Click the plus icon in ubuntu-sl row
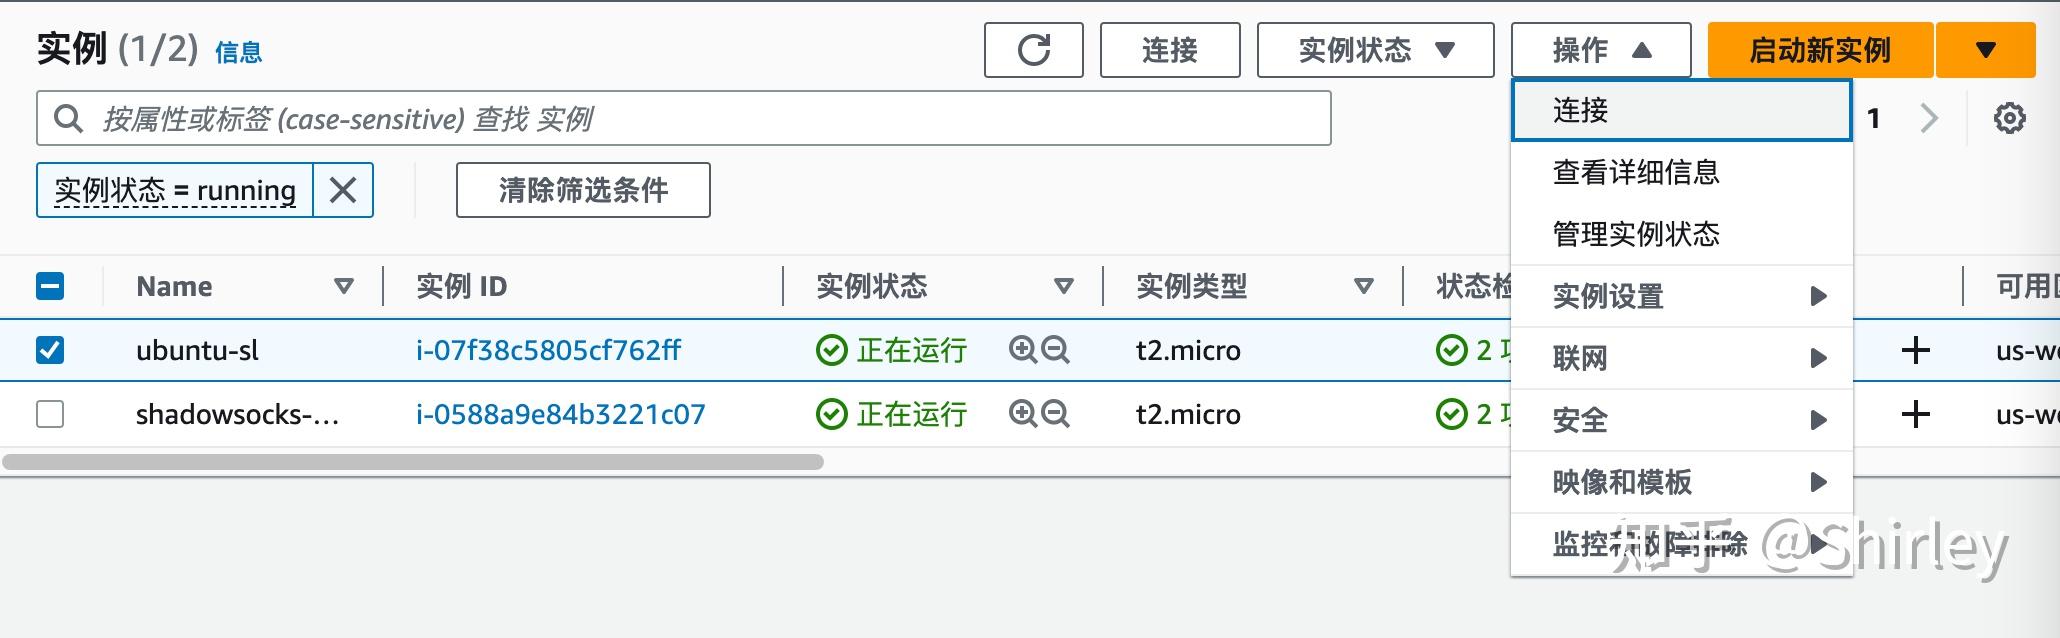Image resolution: width=2060 pixels, height=638 pixels. tap(1915, 350)
